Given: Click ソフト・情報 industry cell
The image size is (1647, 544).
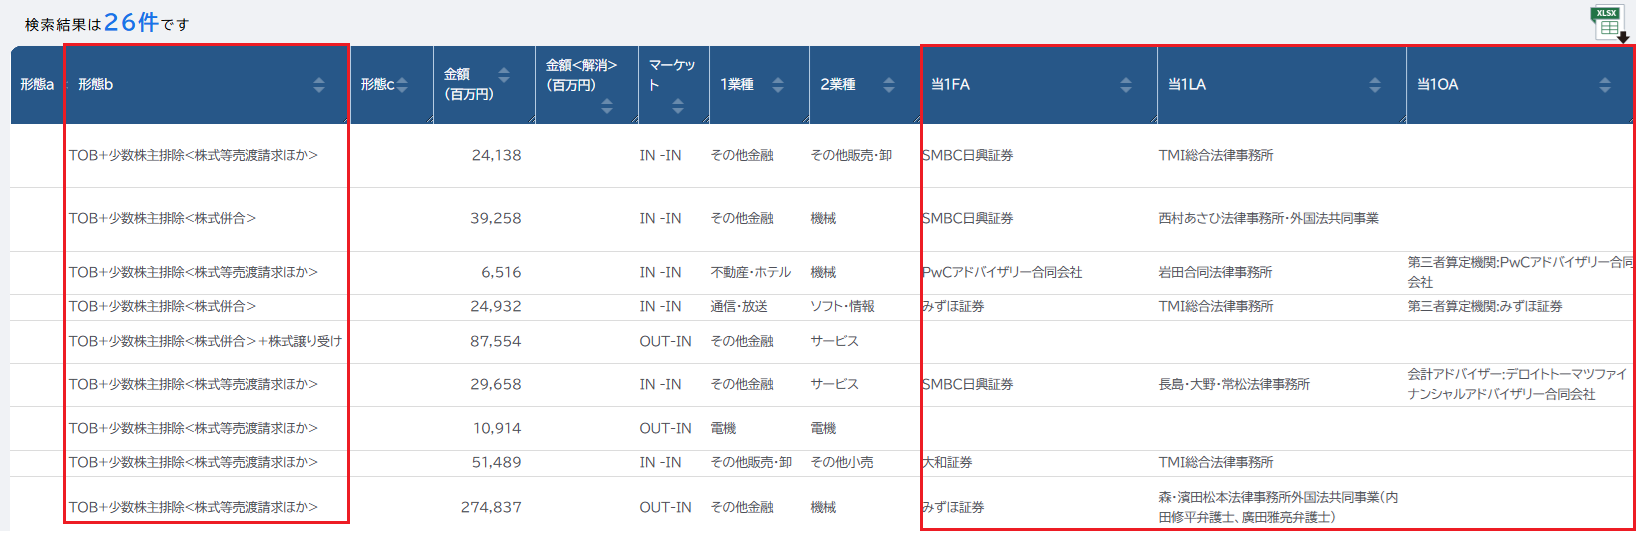Looking at the screenshot, I should (x=842, y=306).
